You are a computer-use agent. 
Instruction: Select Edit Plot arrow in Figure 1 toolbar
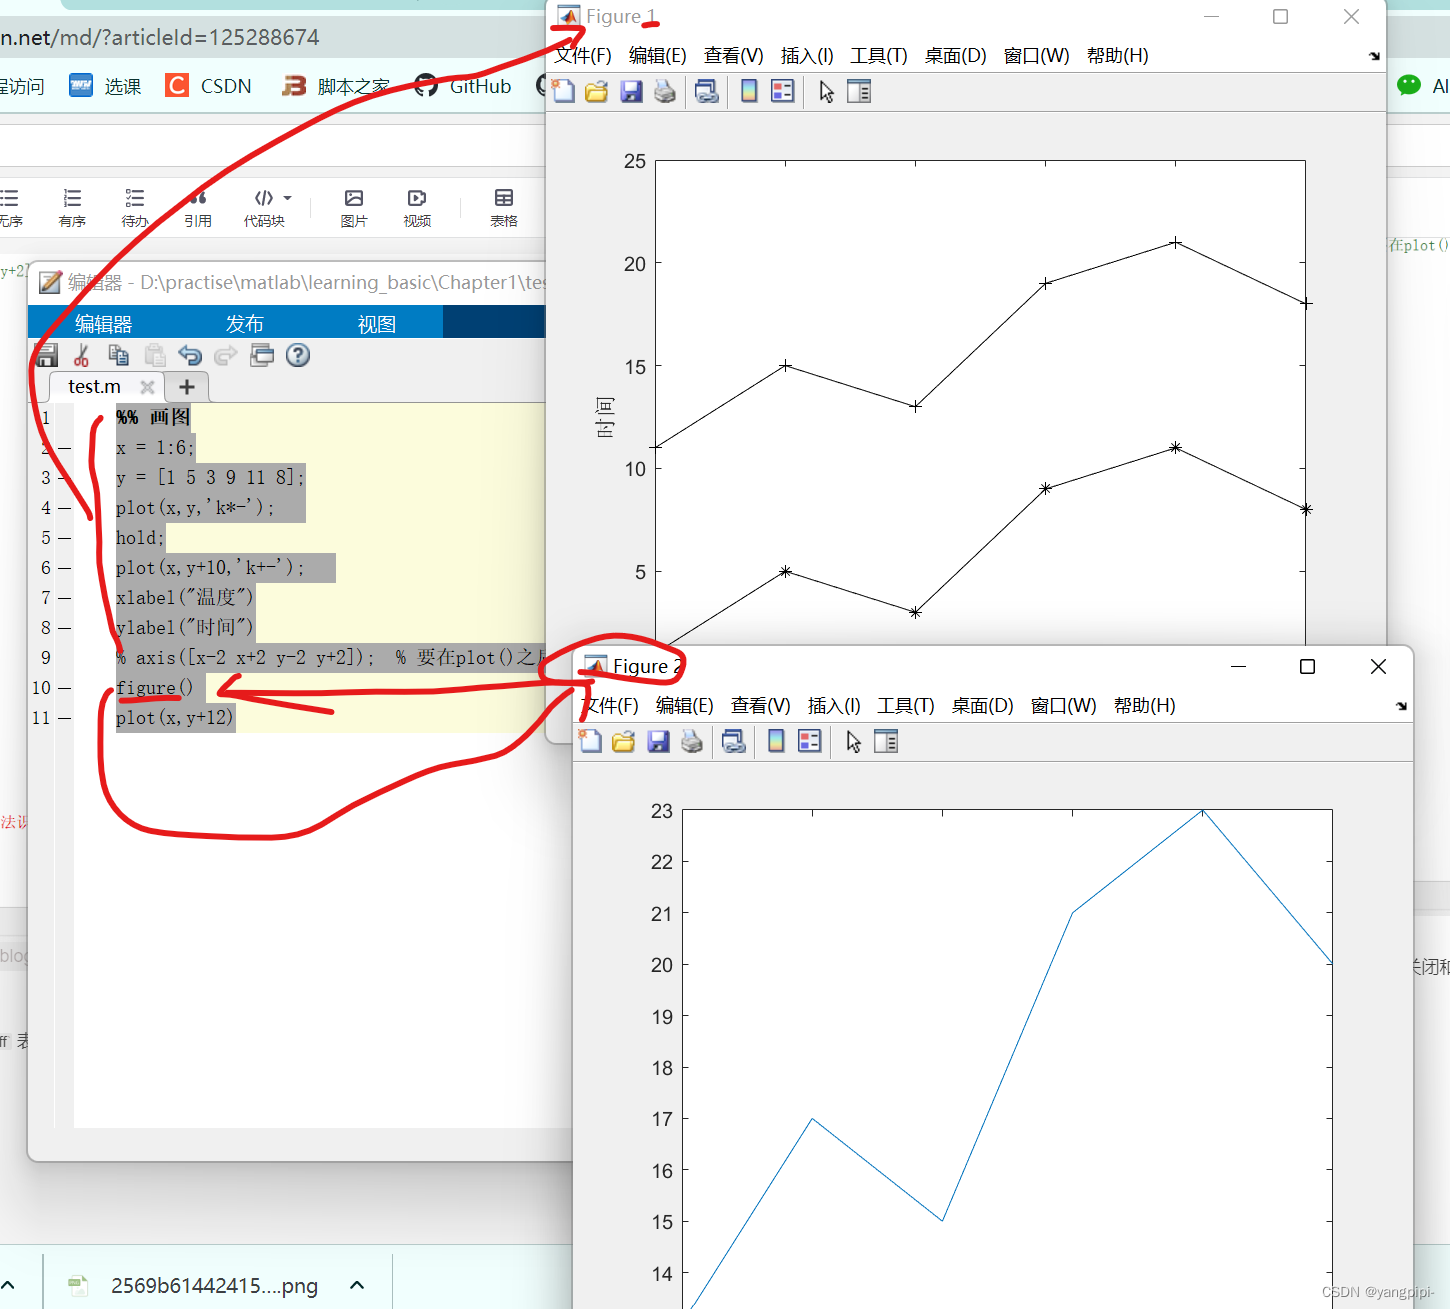click(x=826, y=92)
